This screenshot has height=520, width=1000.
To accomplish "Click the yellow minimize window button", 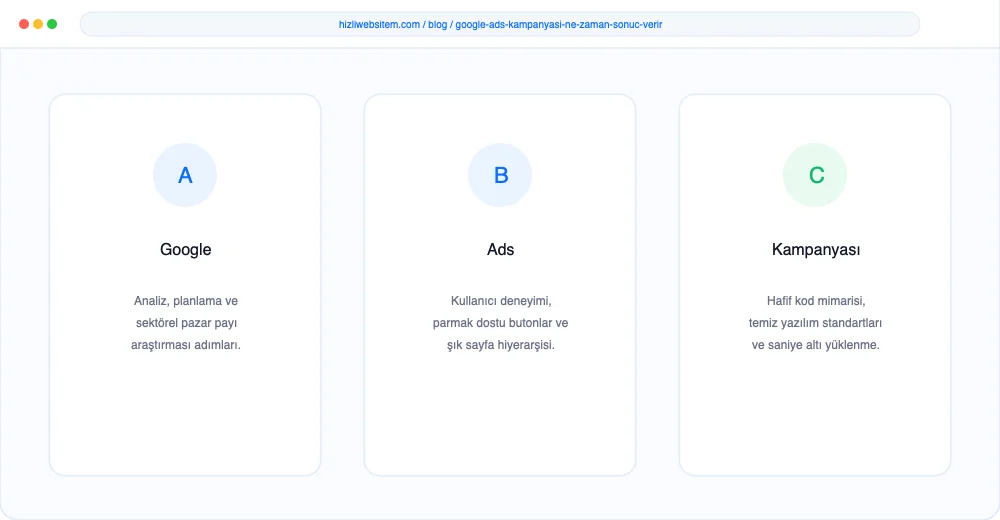I will coord(38,24).
